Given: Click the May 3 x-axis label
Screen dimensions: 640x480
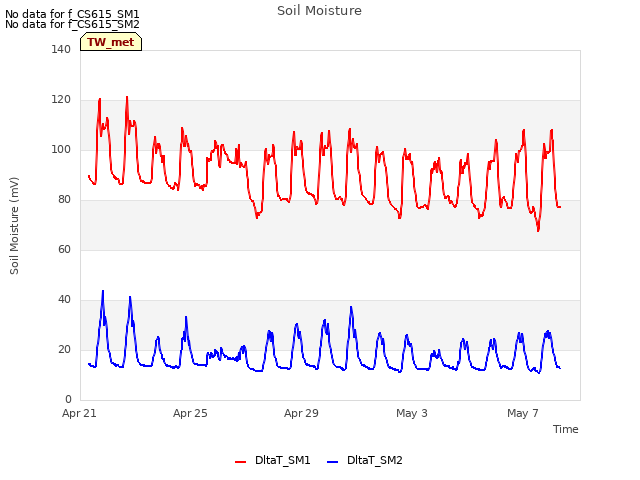Looking at the screenshot, I should tap(412, 413).
